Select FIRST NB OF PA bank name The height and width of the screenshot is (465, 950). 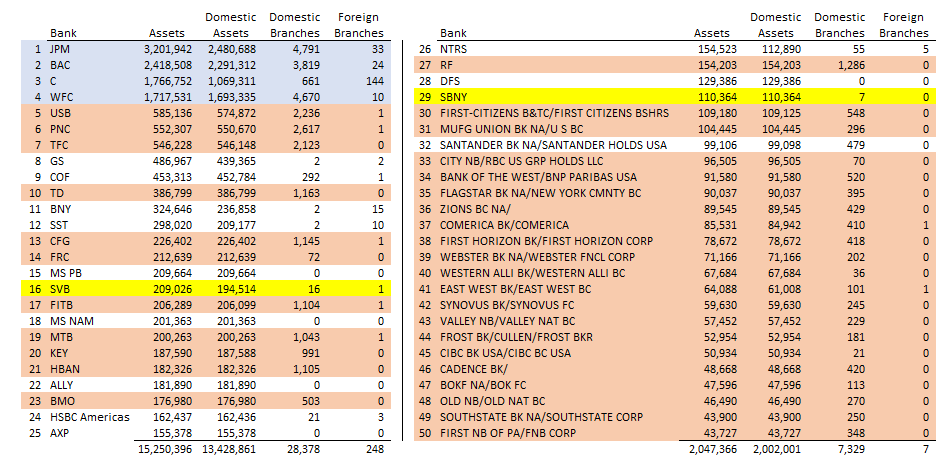[508, 433]
